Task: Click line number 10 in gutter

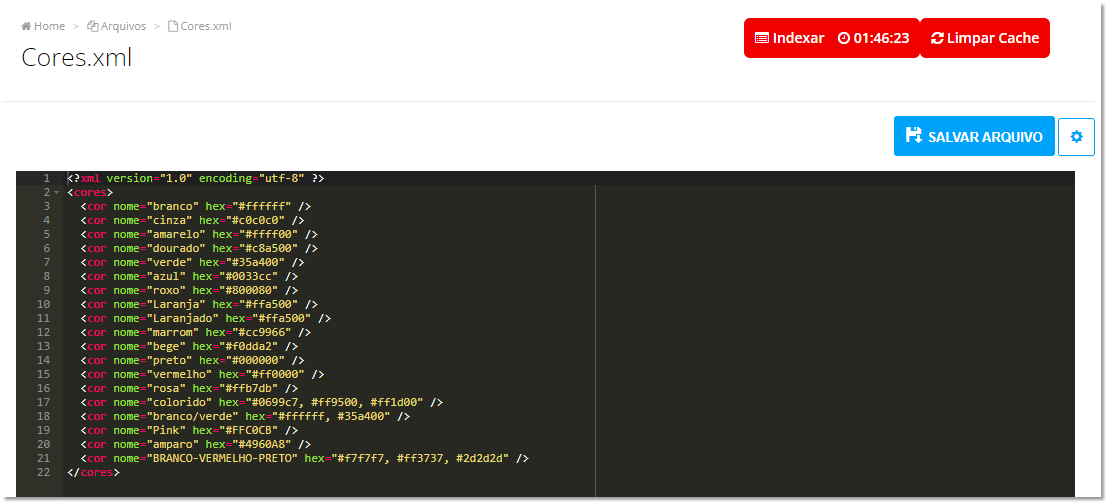Action: click(43, 304)
